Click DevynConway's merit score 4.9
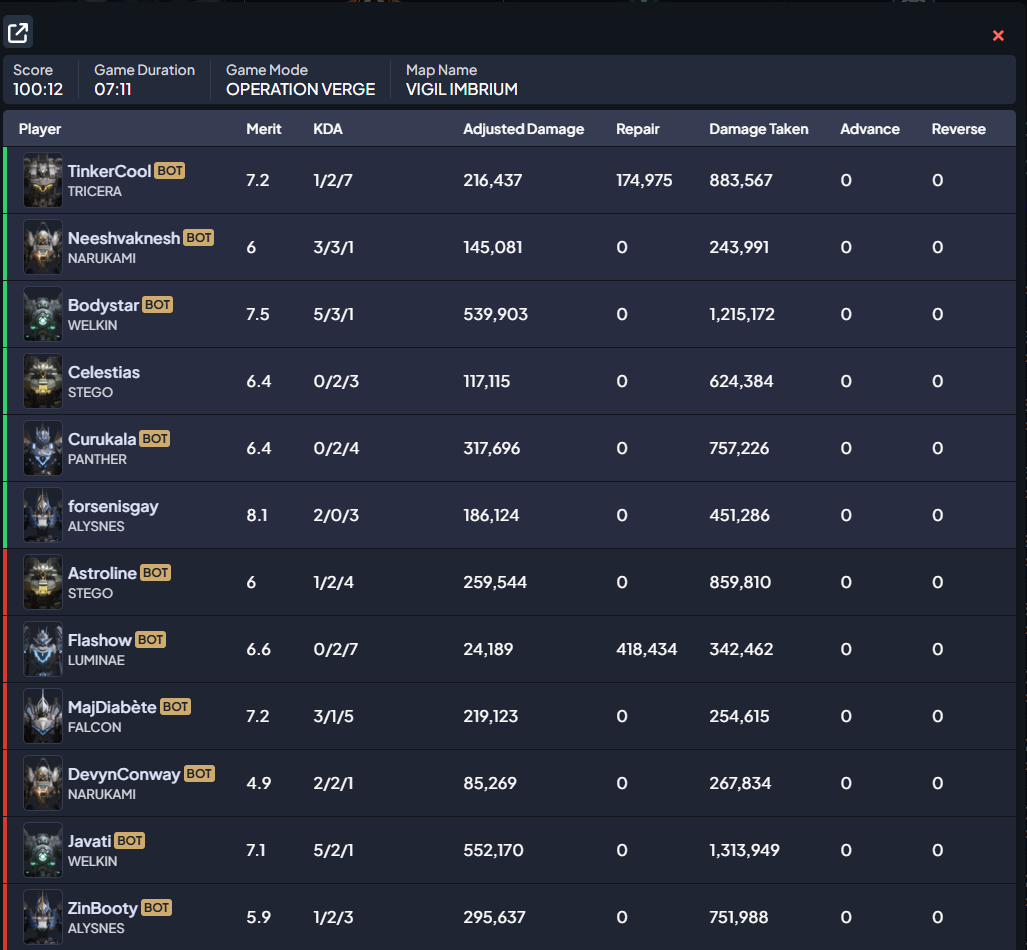 (259, 784)
